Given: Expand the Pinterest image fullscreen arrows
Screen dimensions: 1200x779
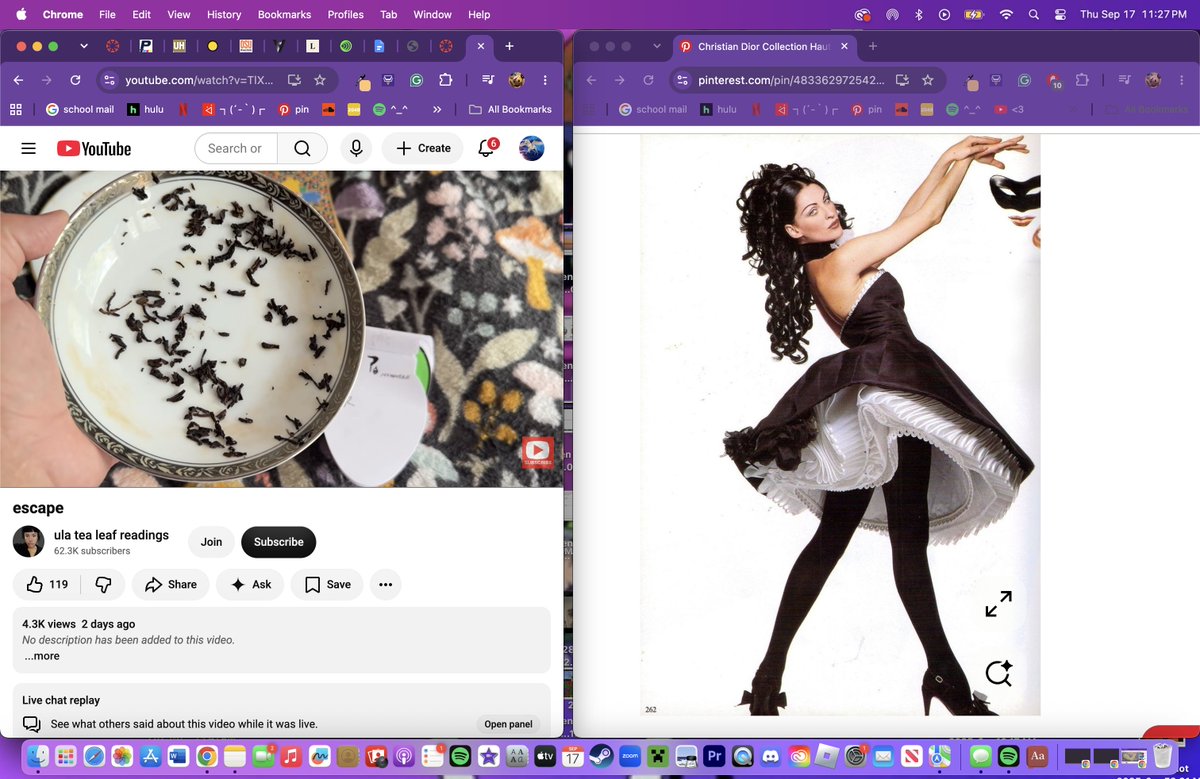Looking at the screenshot, I should [998, 604].
